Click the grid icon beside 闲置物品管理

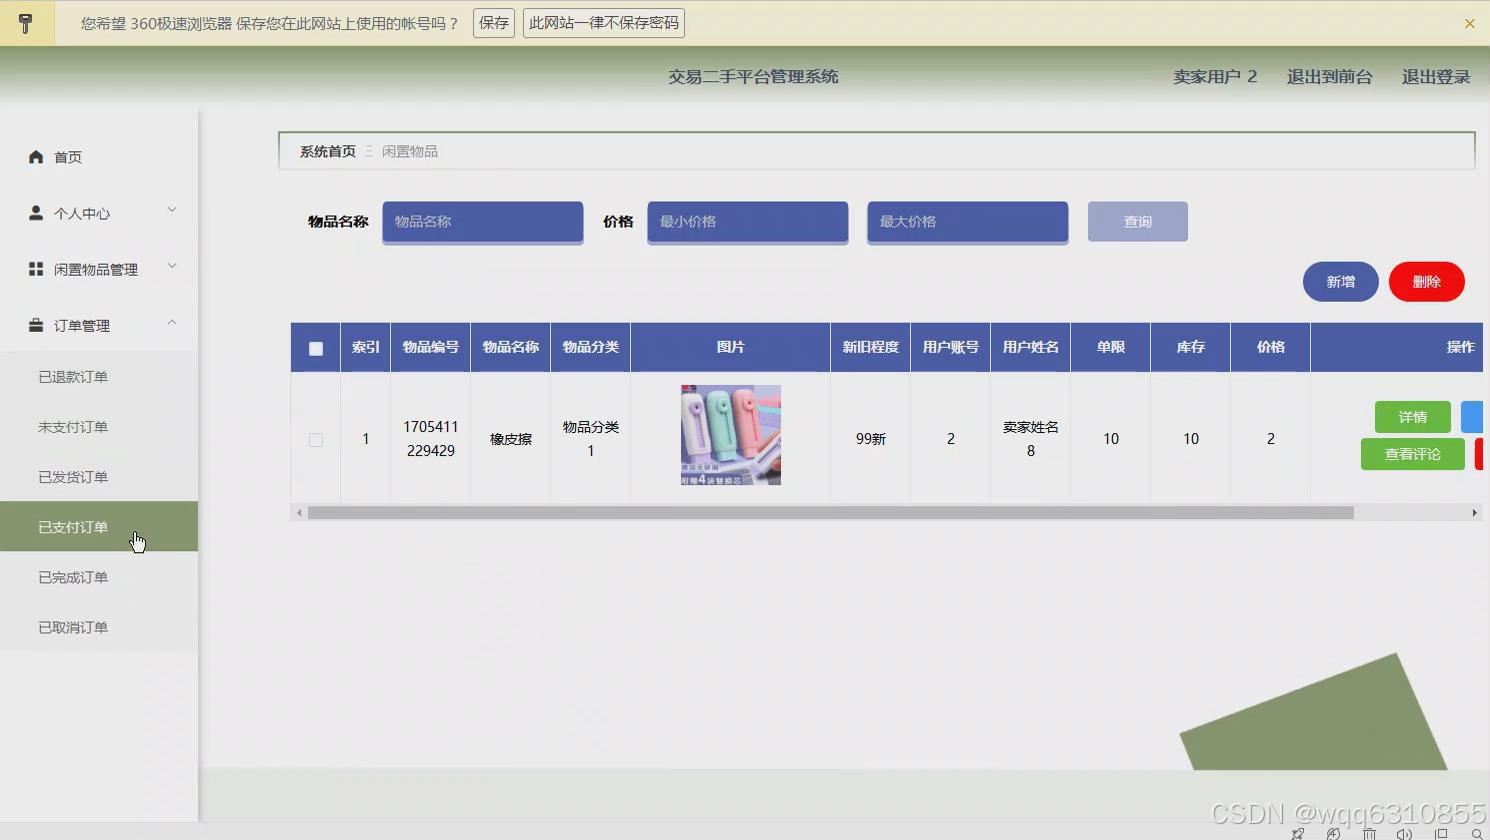[36, 269]
